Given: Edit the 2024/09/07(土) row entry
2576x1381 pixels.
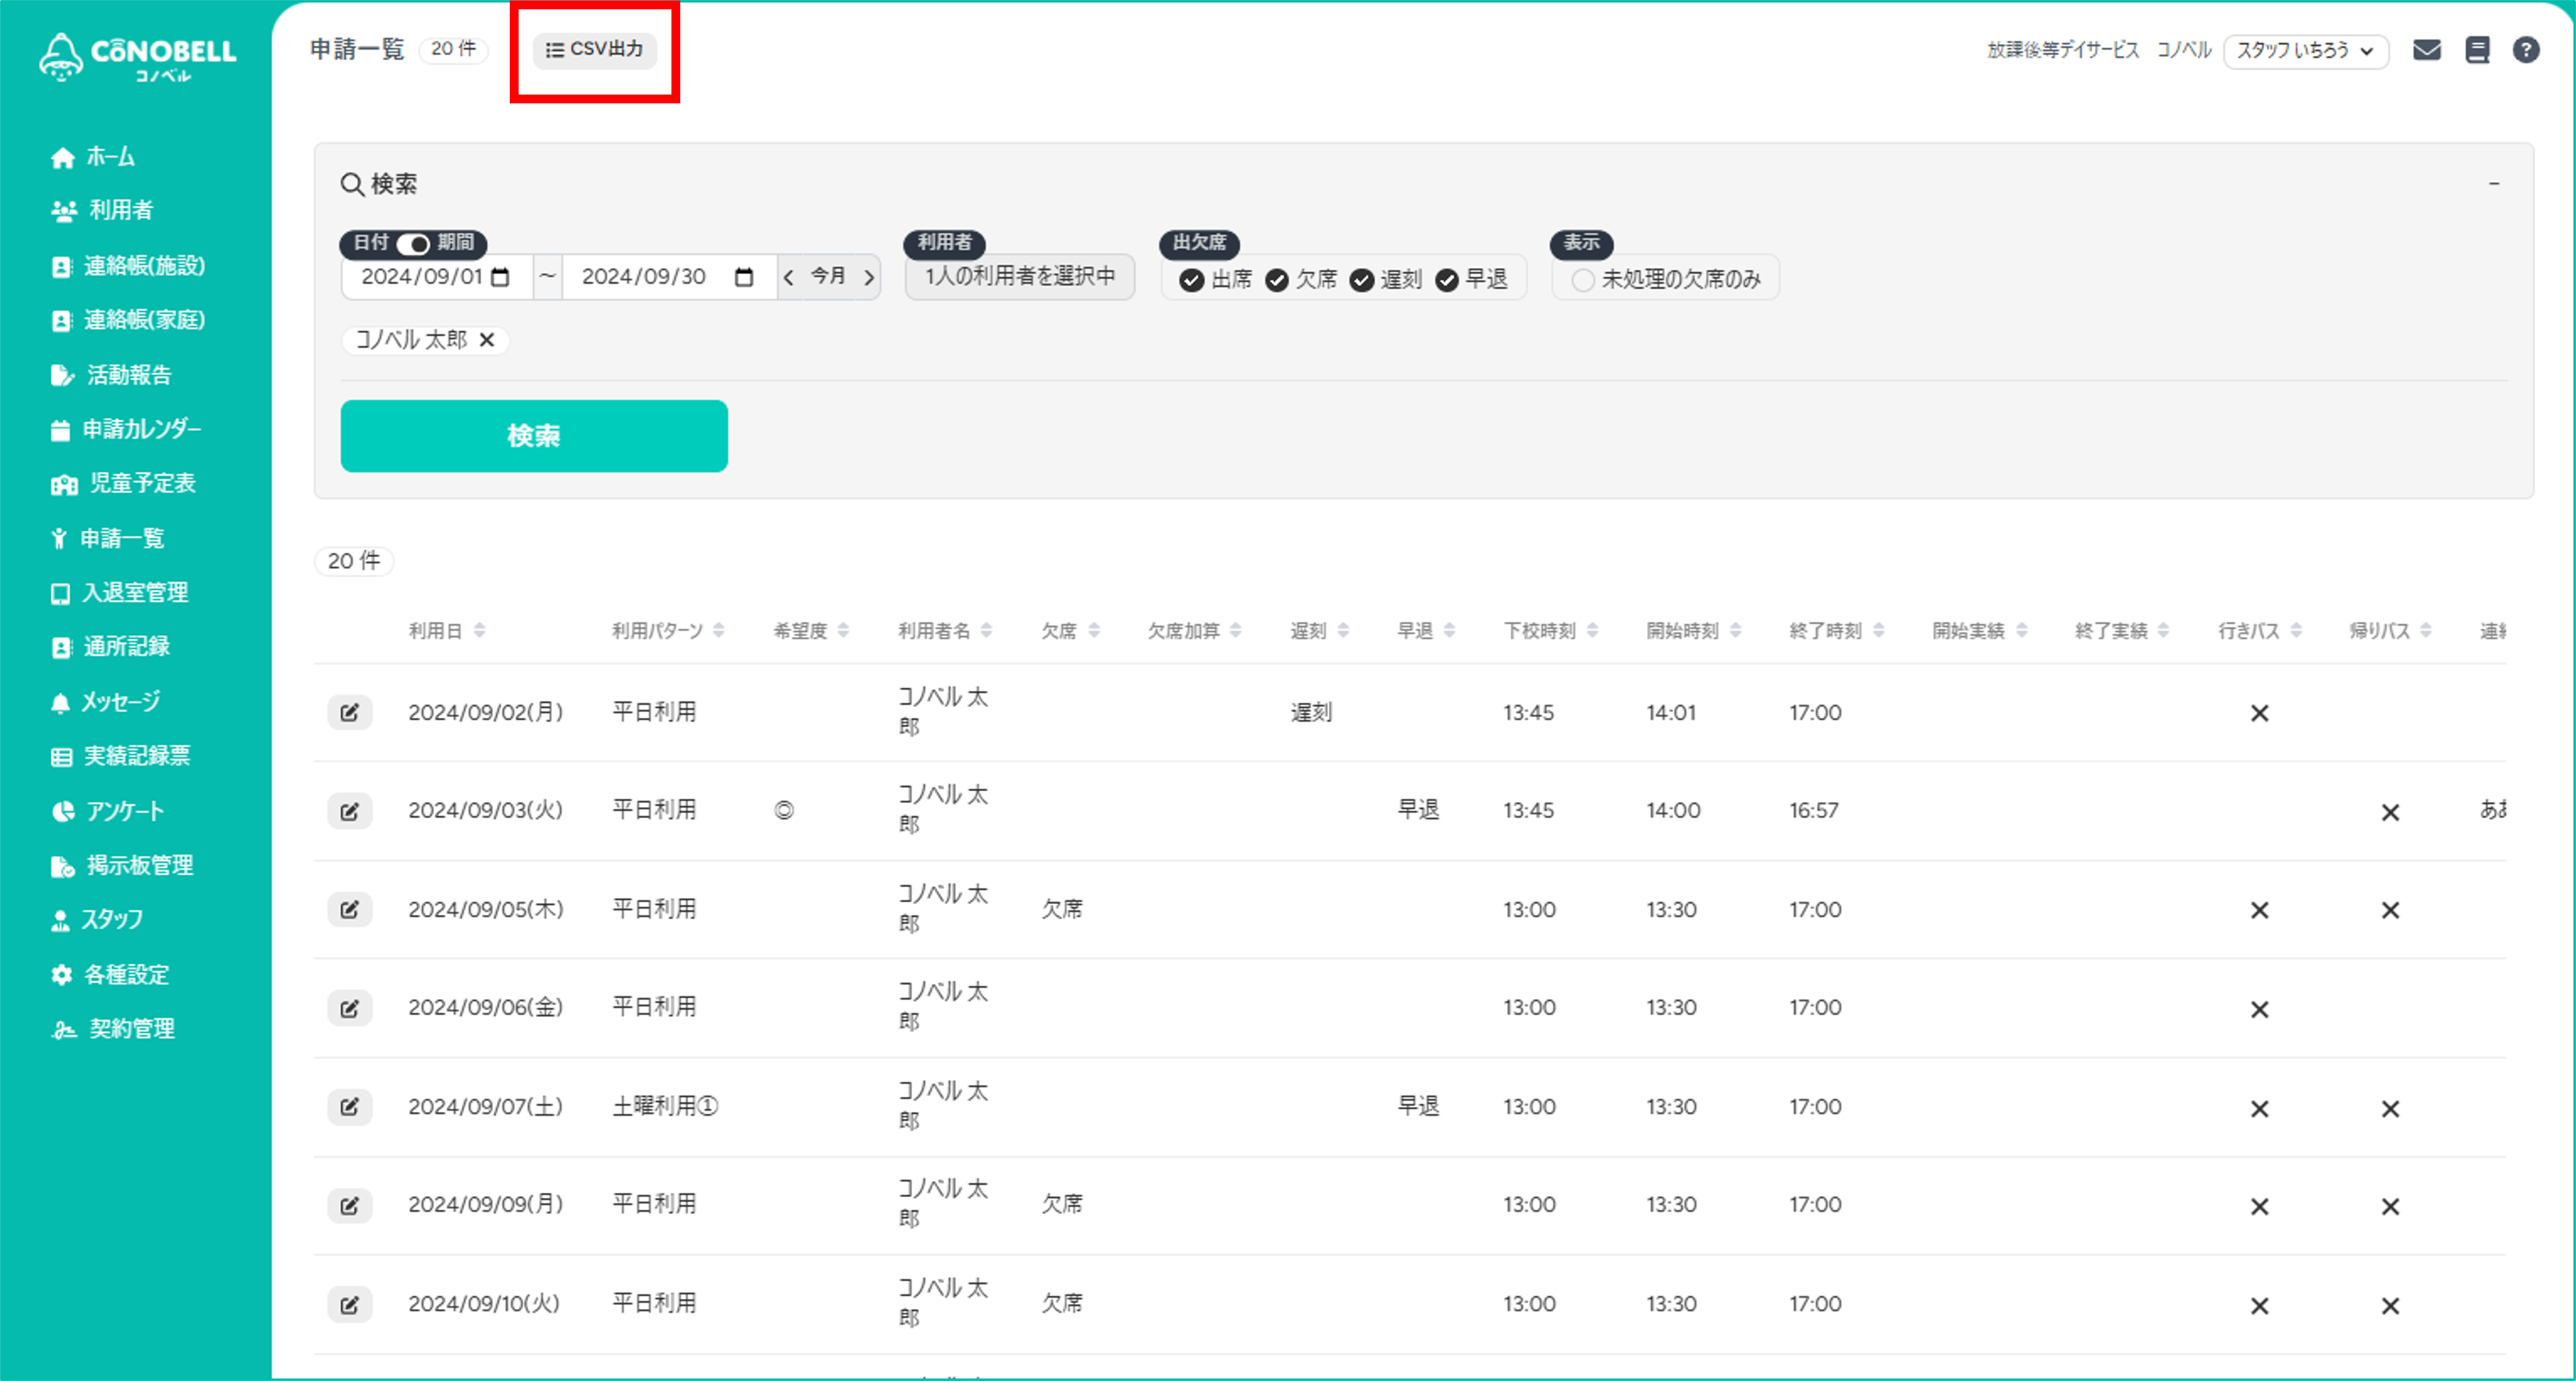Looking at the screenshot, I should (349, 1107).
